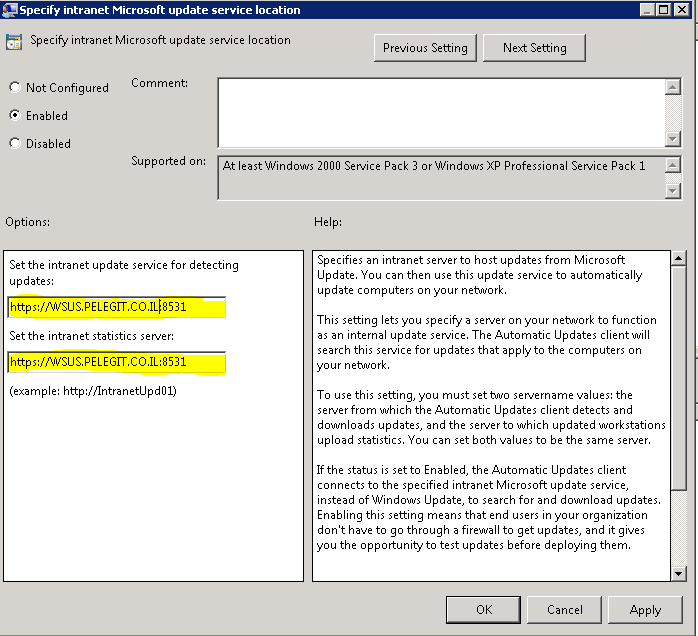Minimize the policy setting window
The height and width of the screenshot is (636, 698).
pyautogui.click(x=647, y=9)
